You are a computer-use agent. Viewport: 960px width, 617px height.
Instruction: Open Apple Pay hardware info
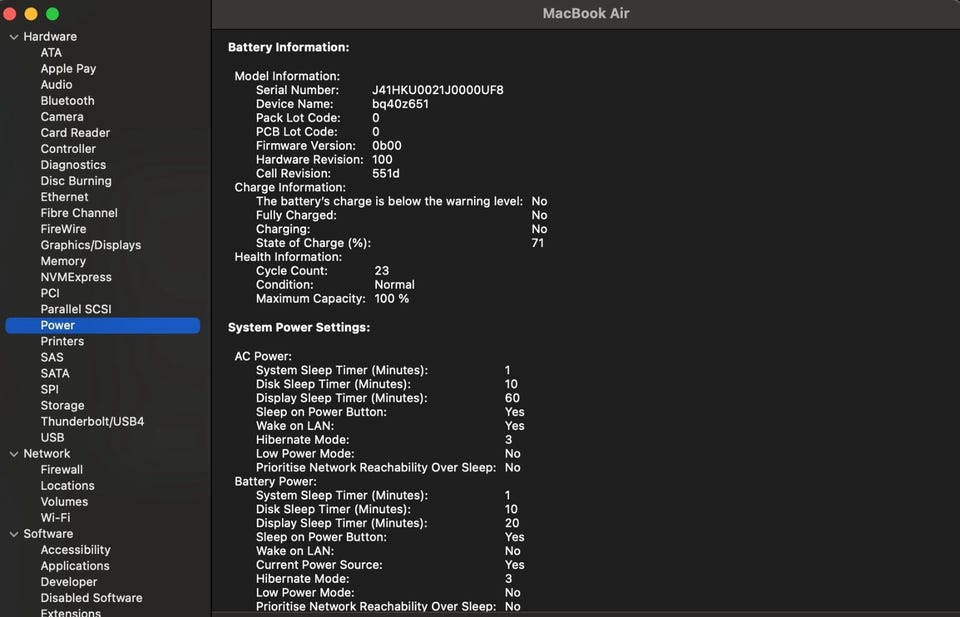click(68, 69)
